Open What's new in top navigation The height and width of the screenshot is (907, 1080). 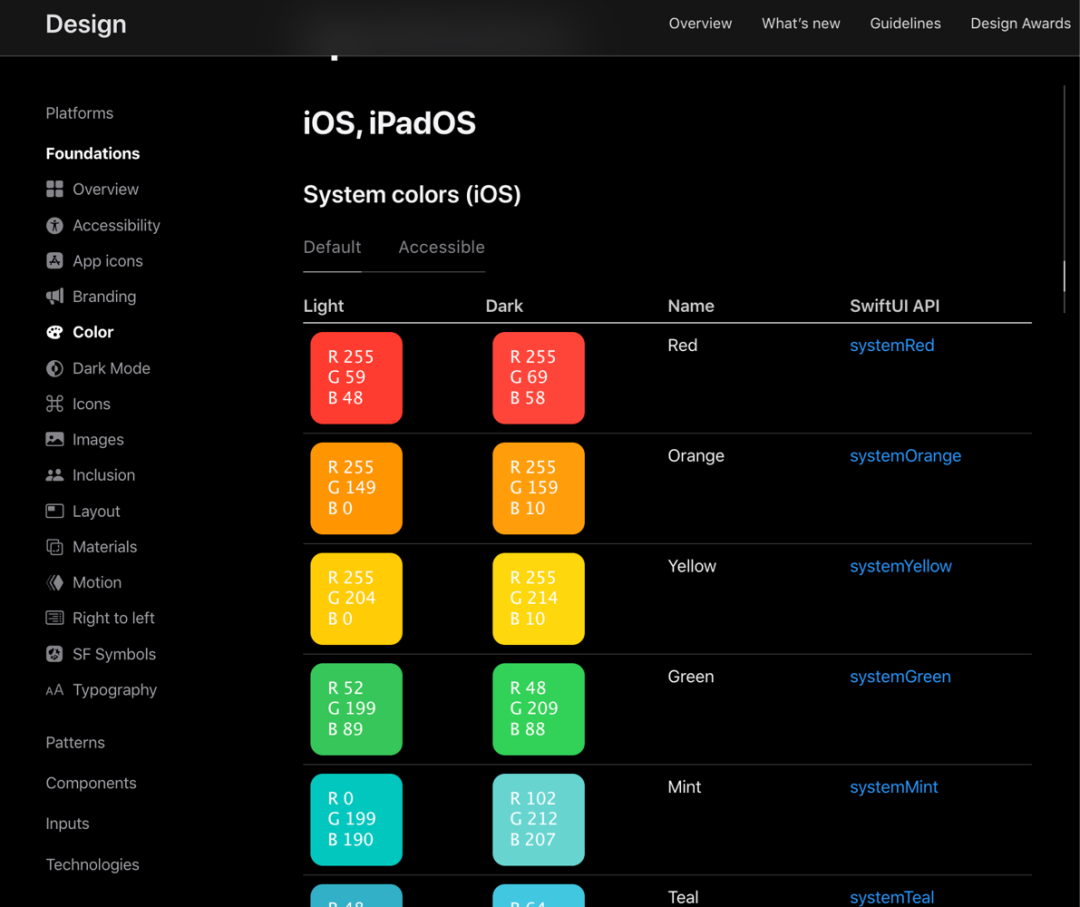pos(800,23)
